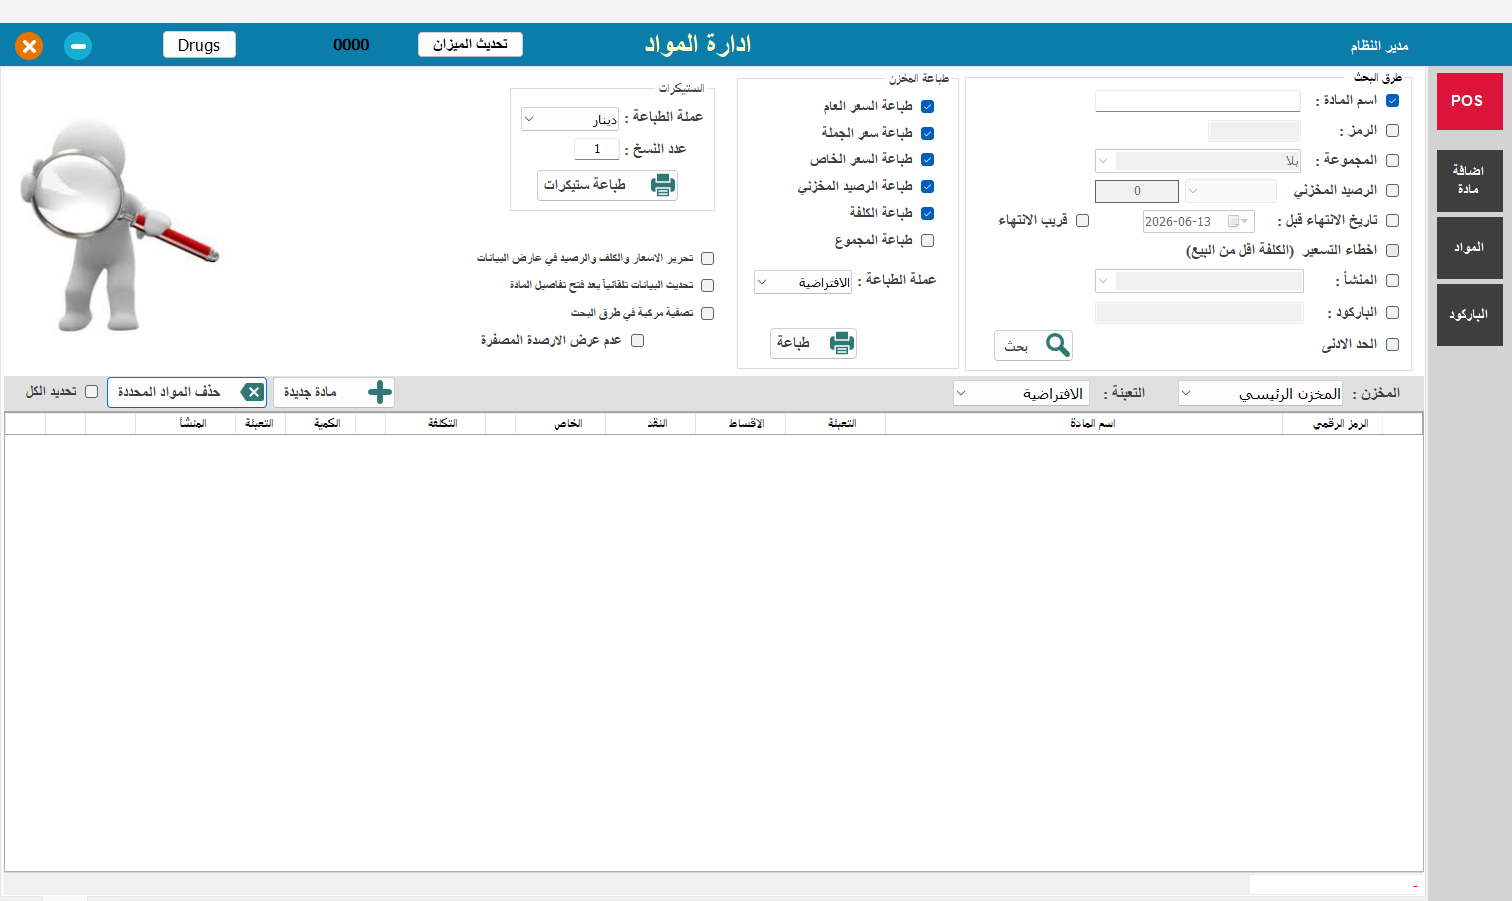Click the barcode input field
1512x901 pixels.
1199,314
